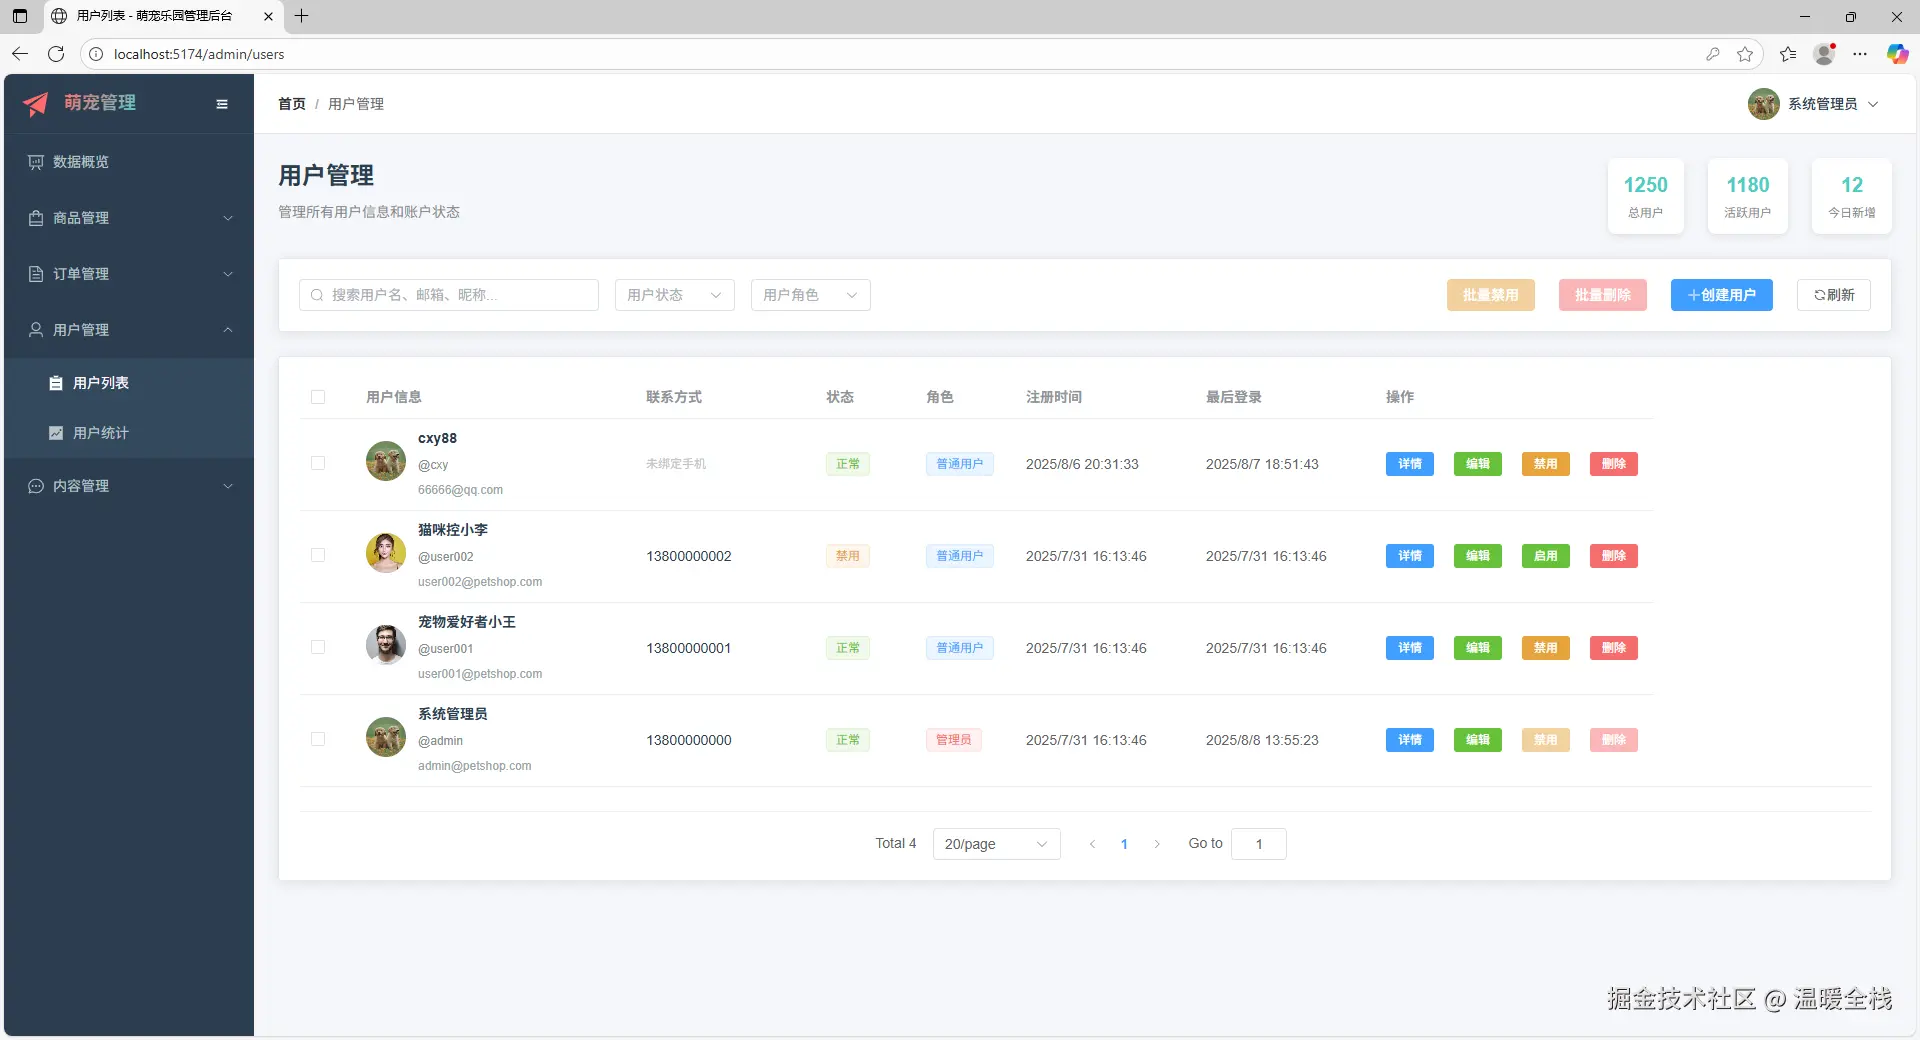Bookmark page with the star icon

coord(1745,54)
